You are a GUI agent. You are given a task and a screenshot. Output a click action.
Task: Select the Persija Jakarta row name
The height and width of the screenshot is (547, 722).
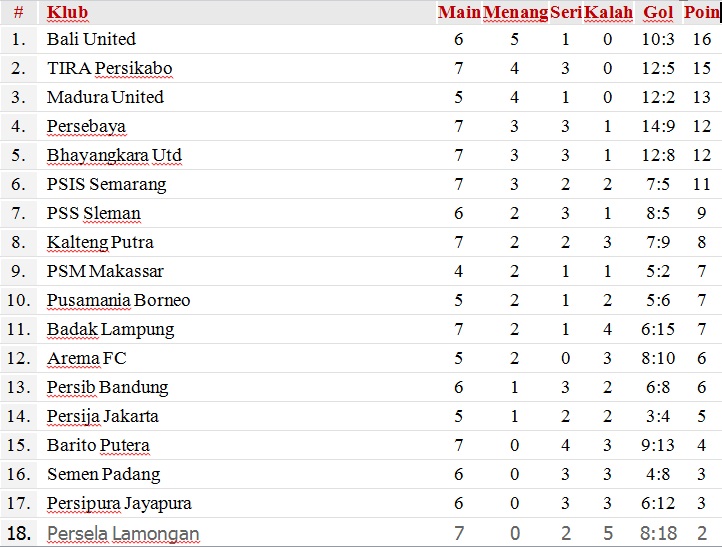(x=103, y=416)
